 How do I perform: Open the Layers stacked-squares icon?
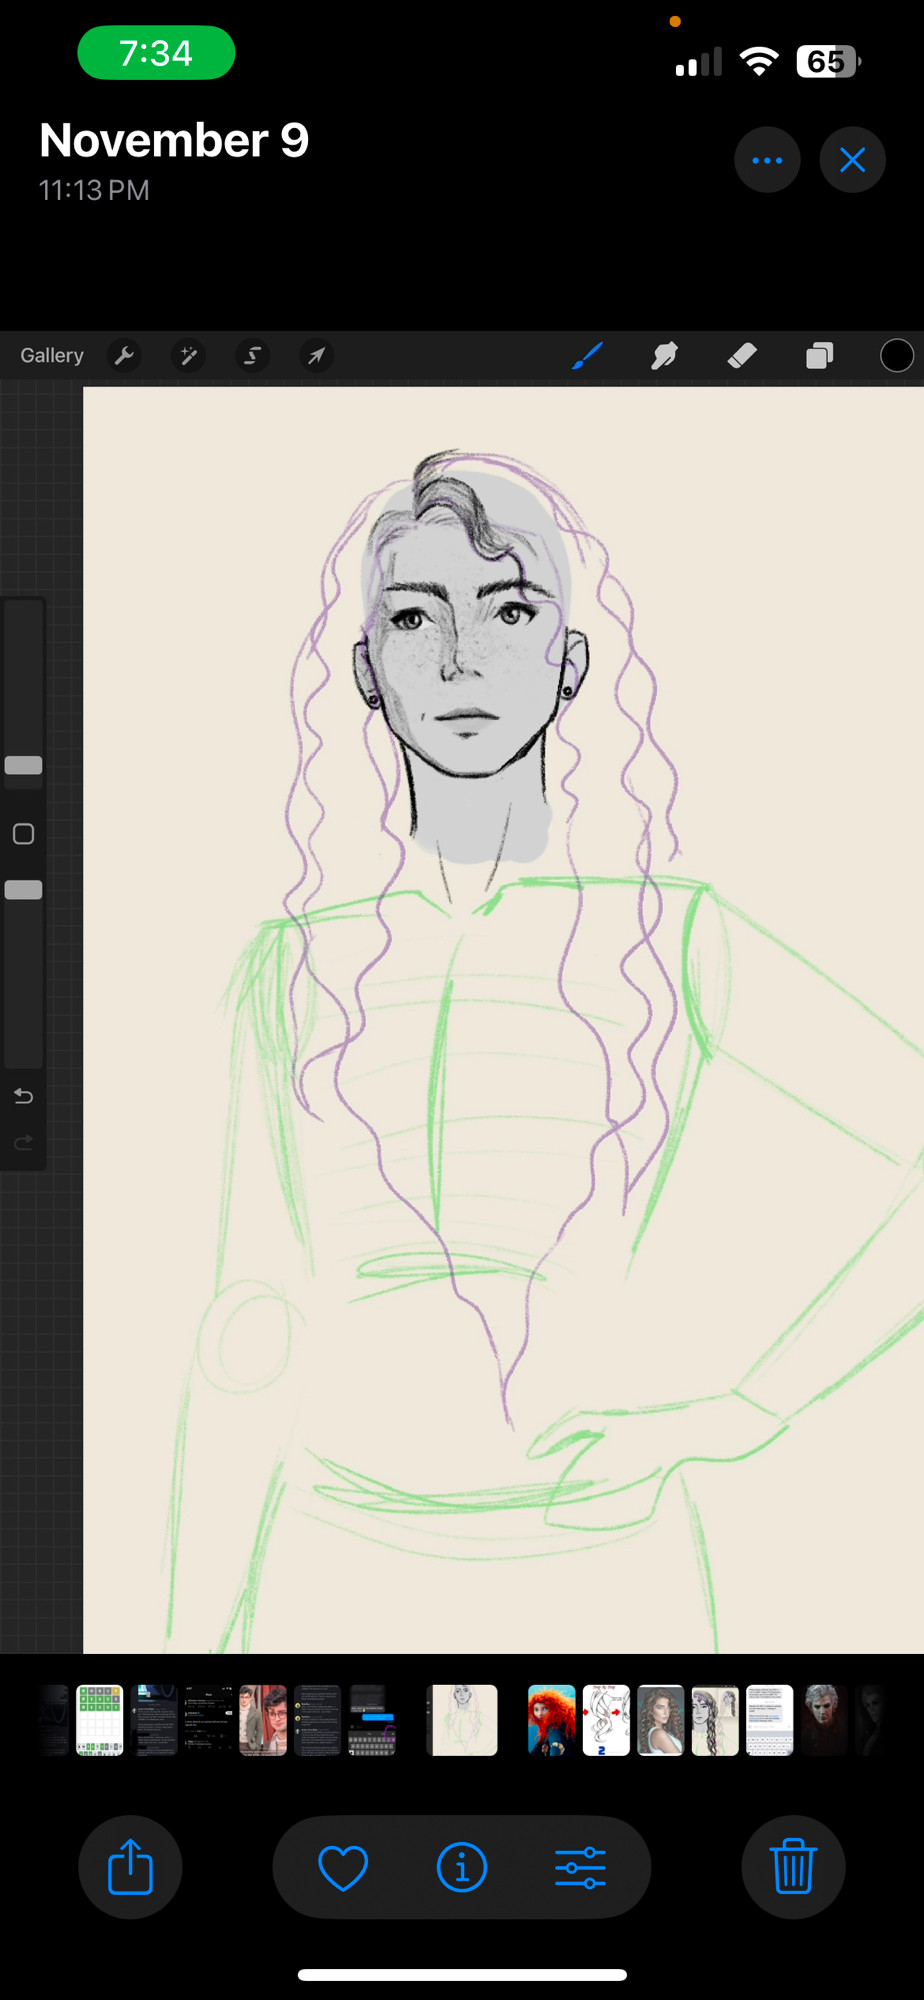pos(820,355)
